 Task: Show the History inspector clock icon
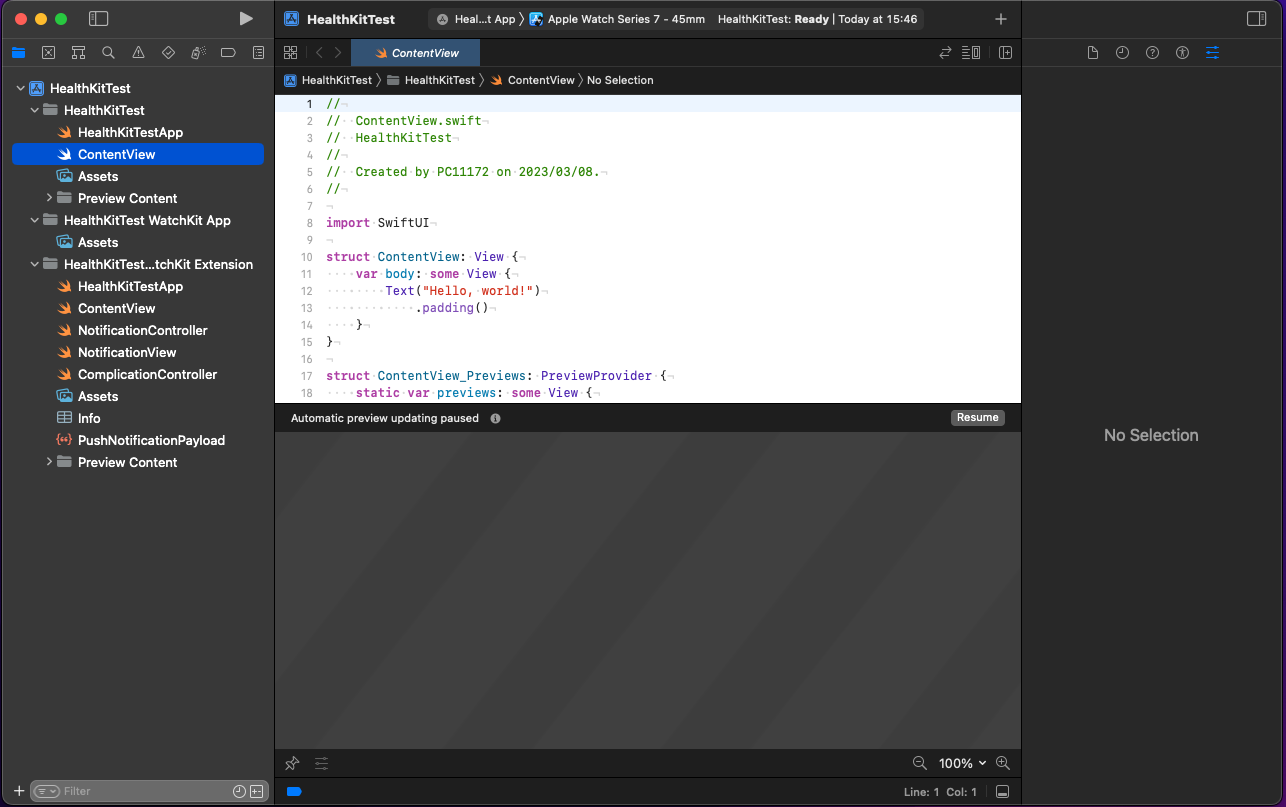click(x=1122, y=53)
